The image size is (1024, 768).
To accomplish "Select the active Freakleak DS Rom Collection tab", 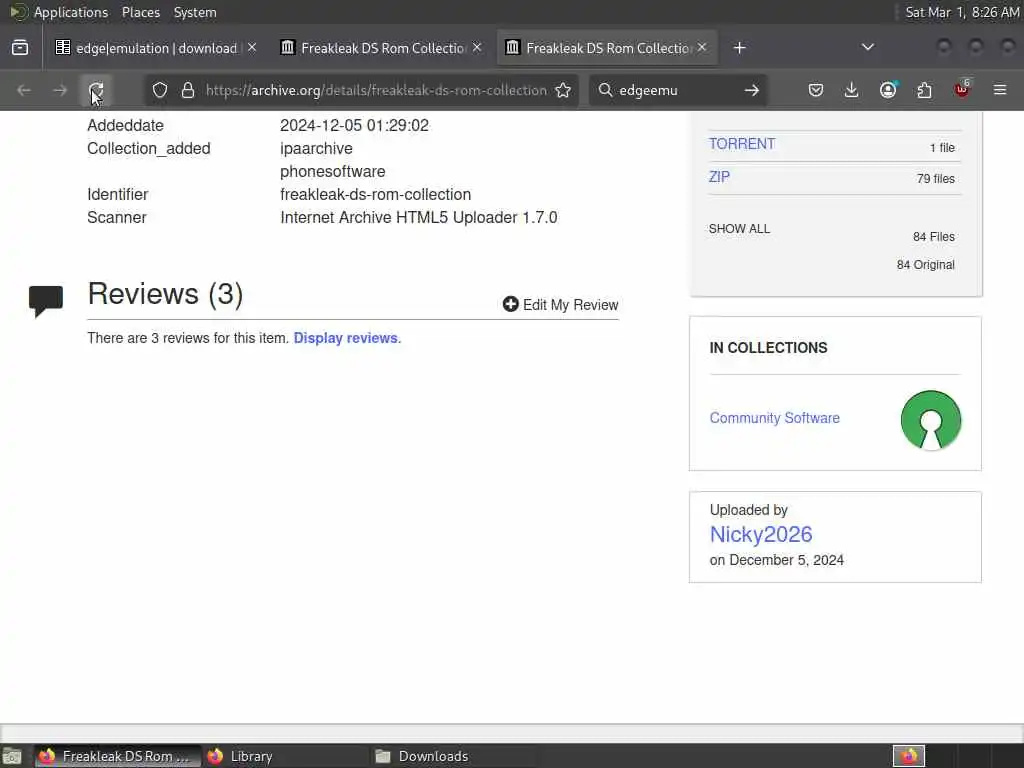I will [607, 48].
